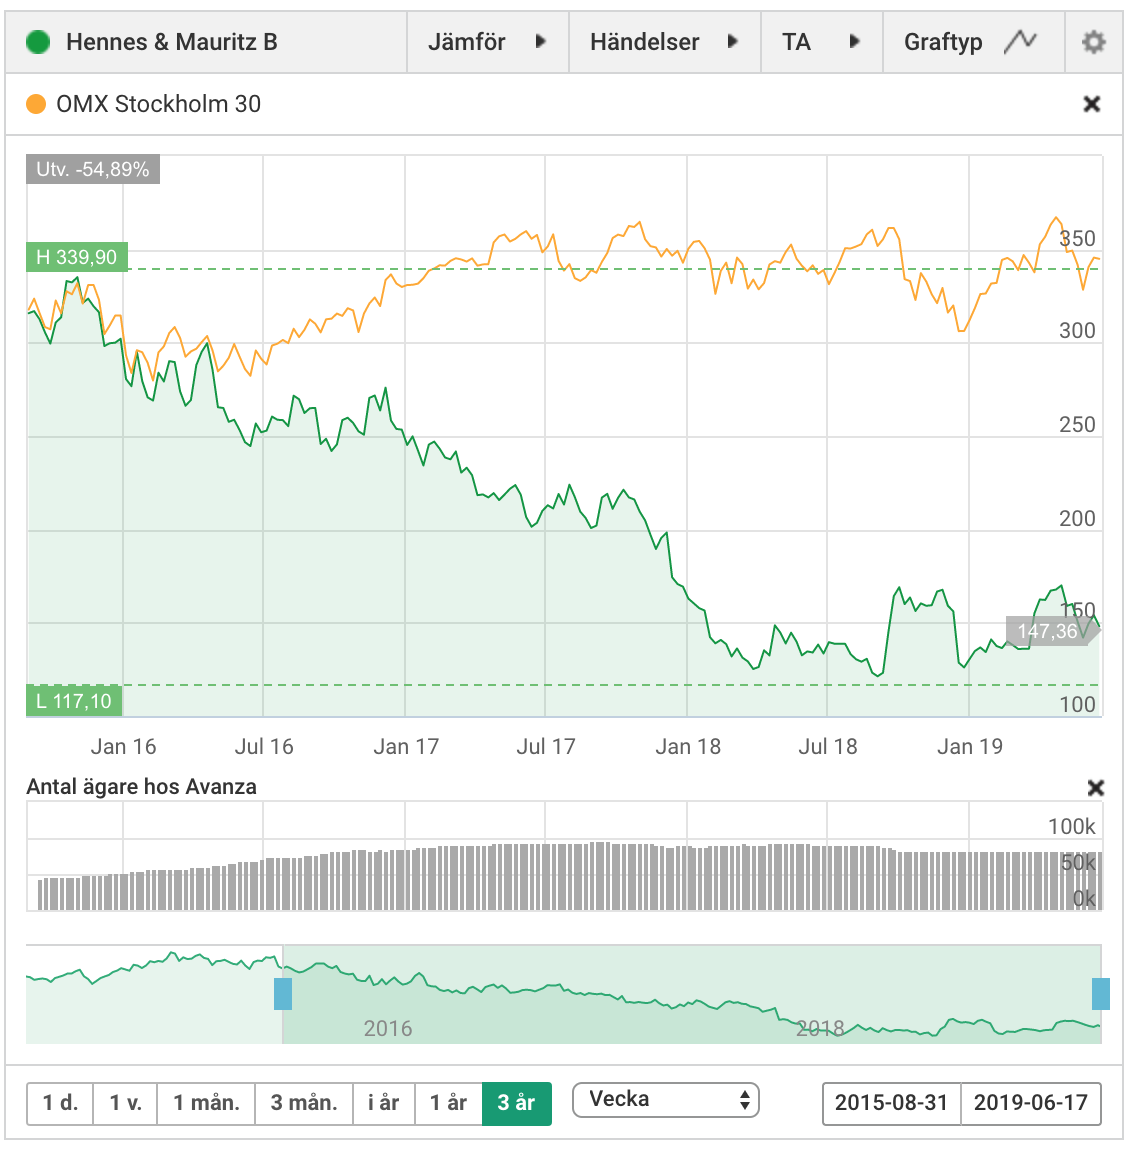Open the TA menu
This screenshot has width=1132, height=1158.
click(x=822, y=42)
